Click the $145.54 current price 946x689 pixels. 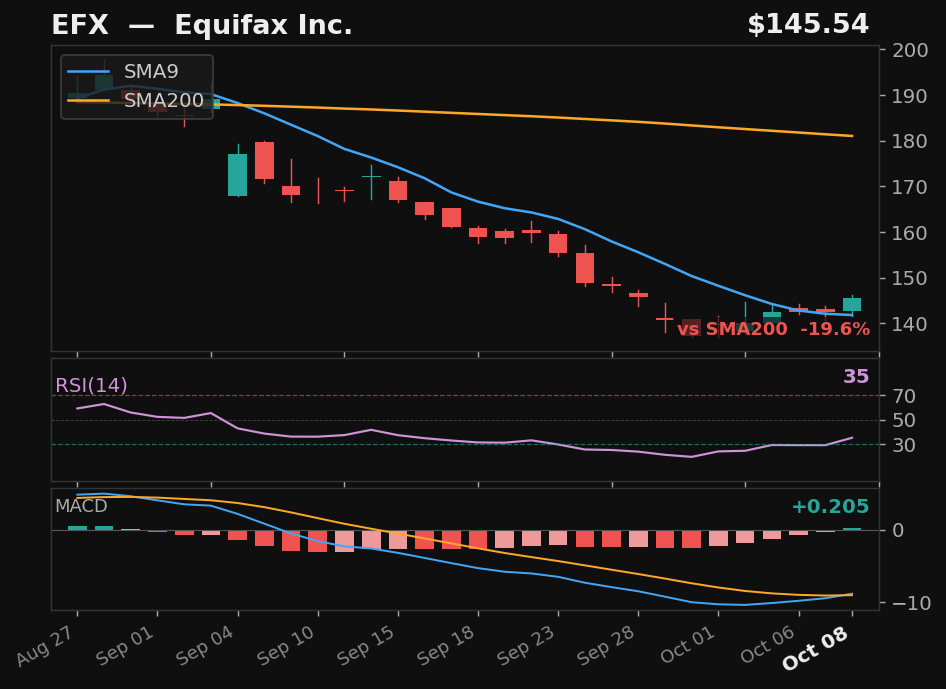(808, 25)
